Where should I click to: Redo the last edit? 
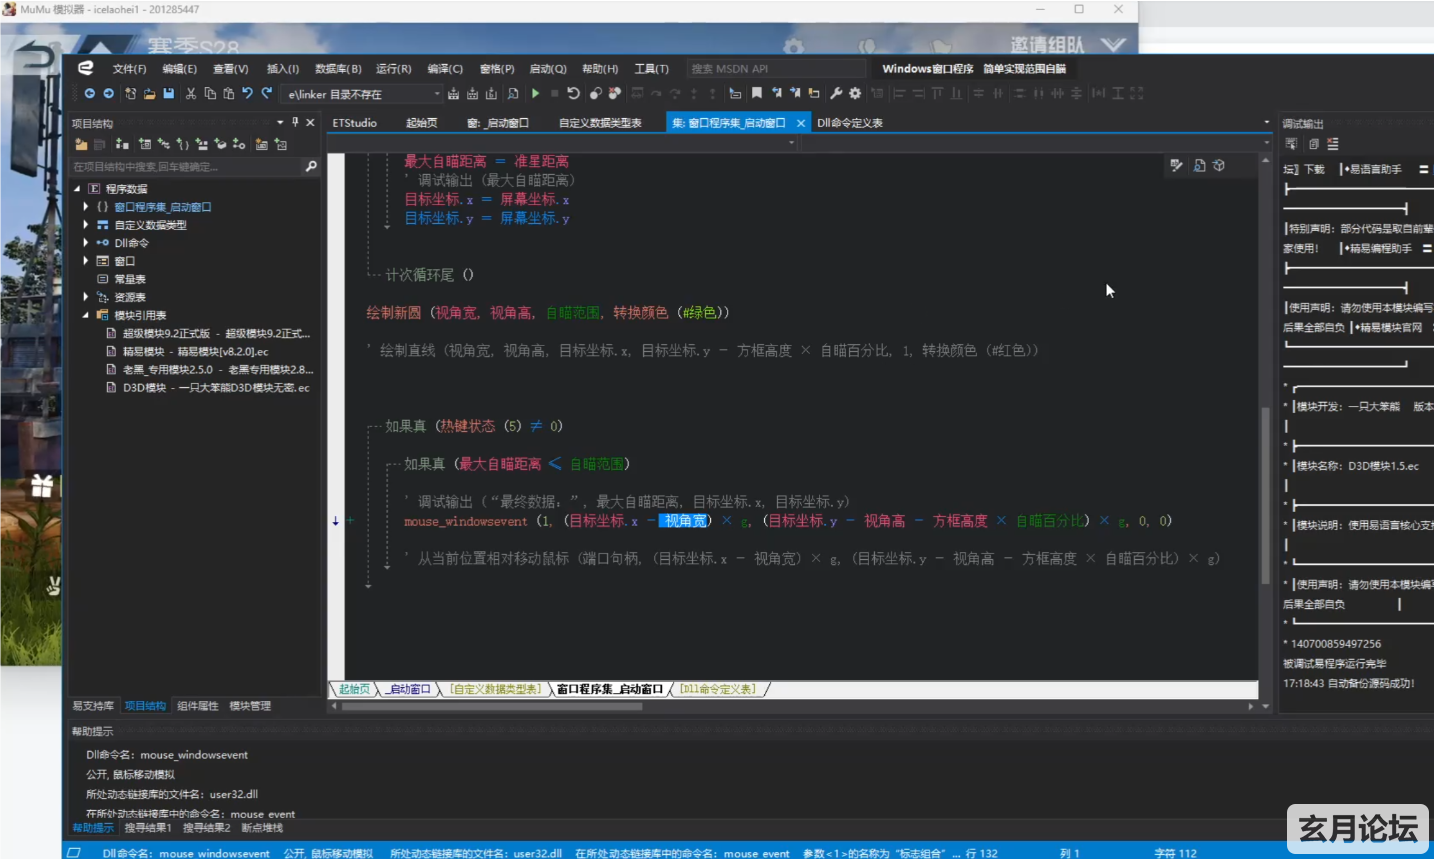tap(267, 93)
